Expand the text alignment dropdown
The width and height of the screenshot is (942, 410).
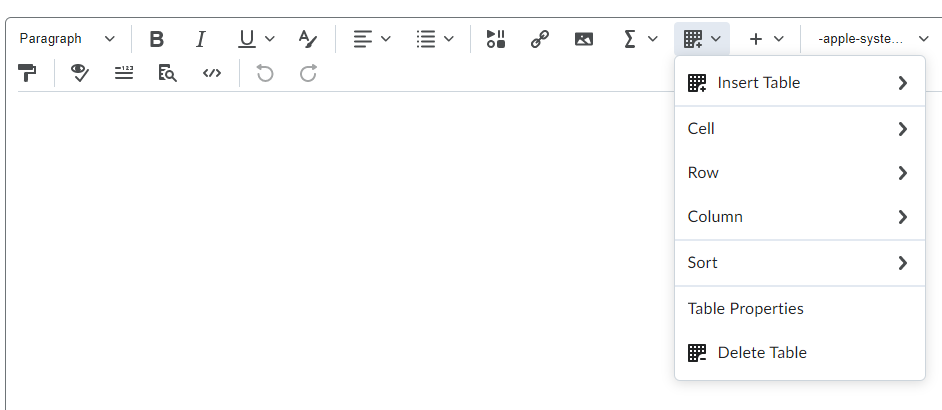click(x=371, y=39)
